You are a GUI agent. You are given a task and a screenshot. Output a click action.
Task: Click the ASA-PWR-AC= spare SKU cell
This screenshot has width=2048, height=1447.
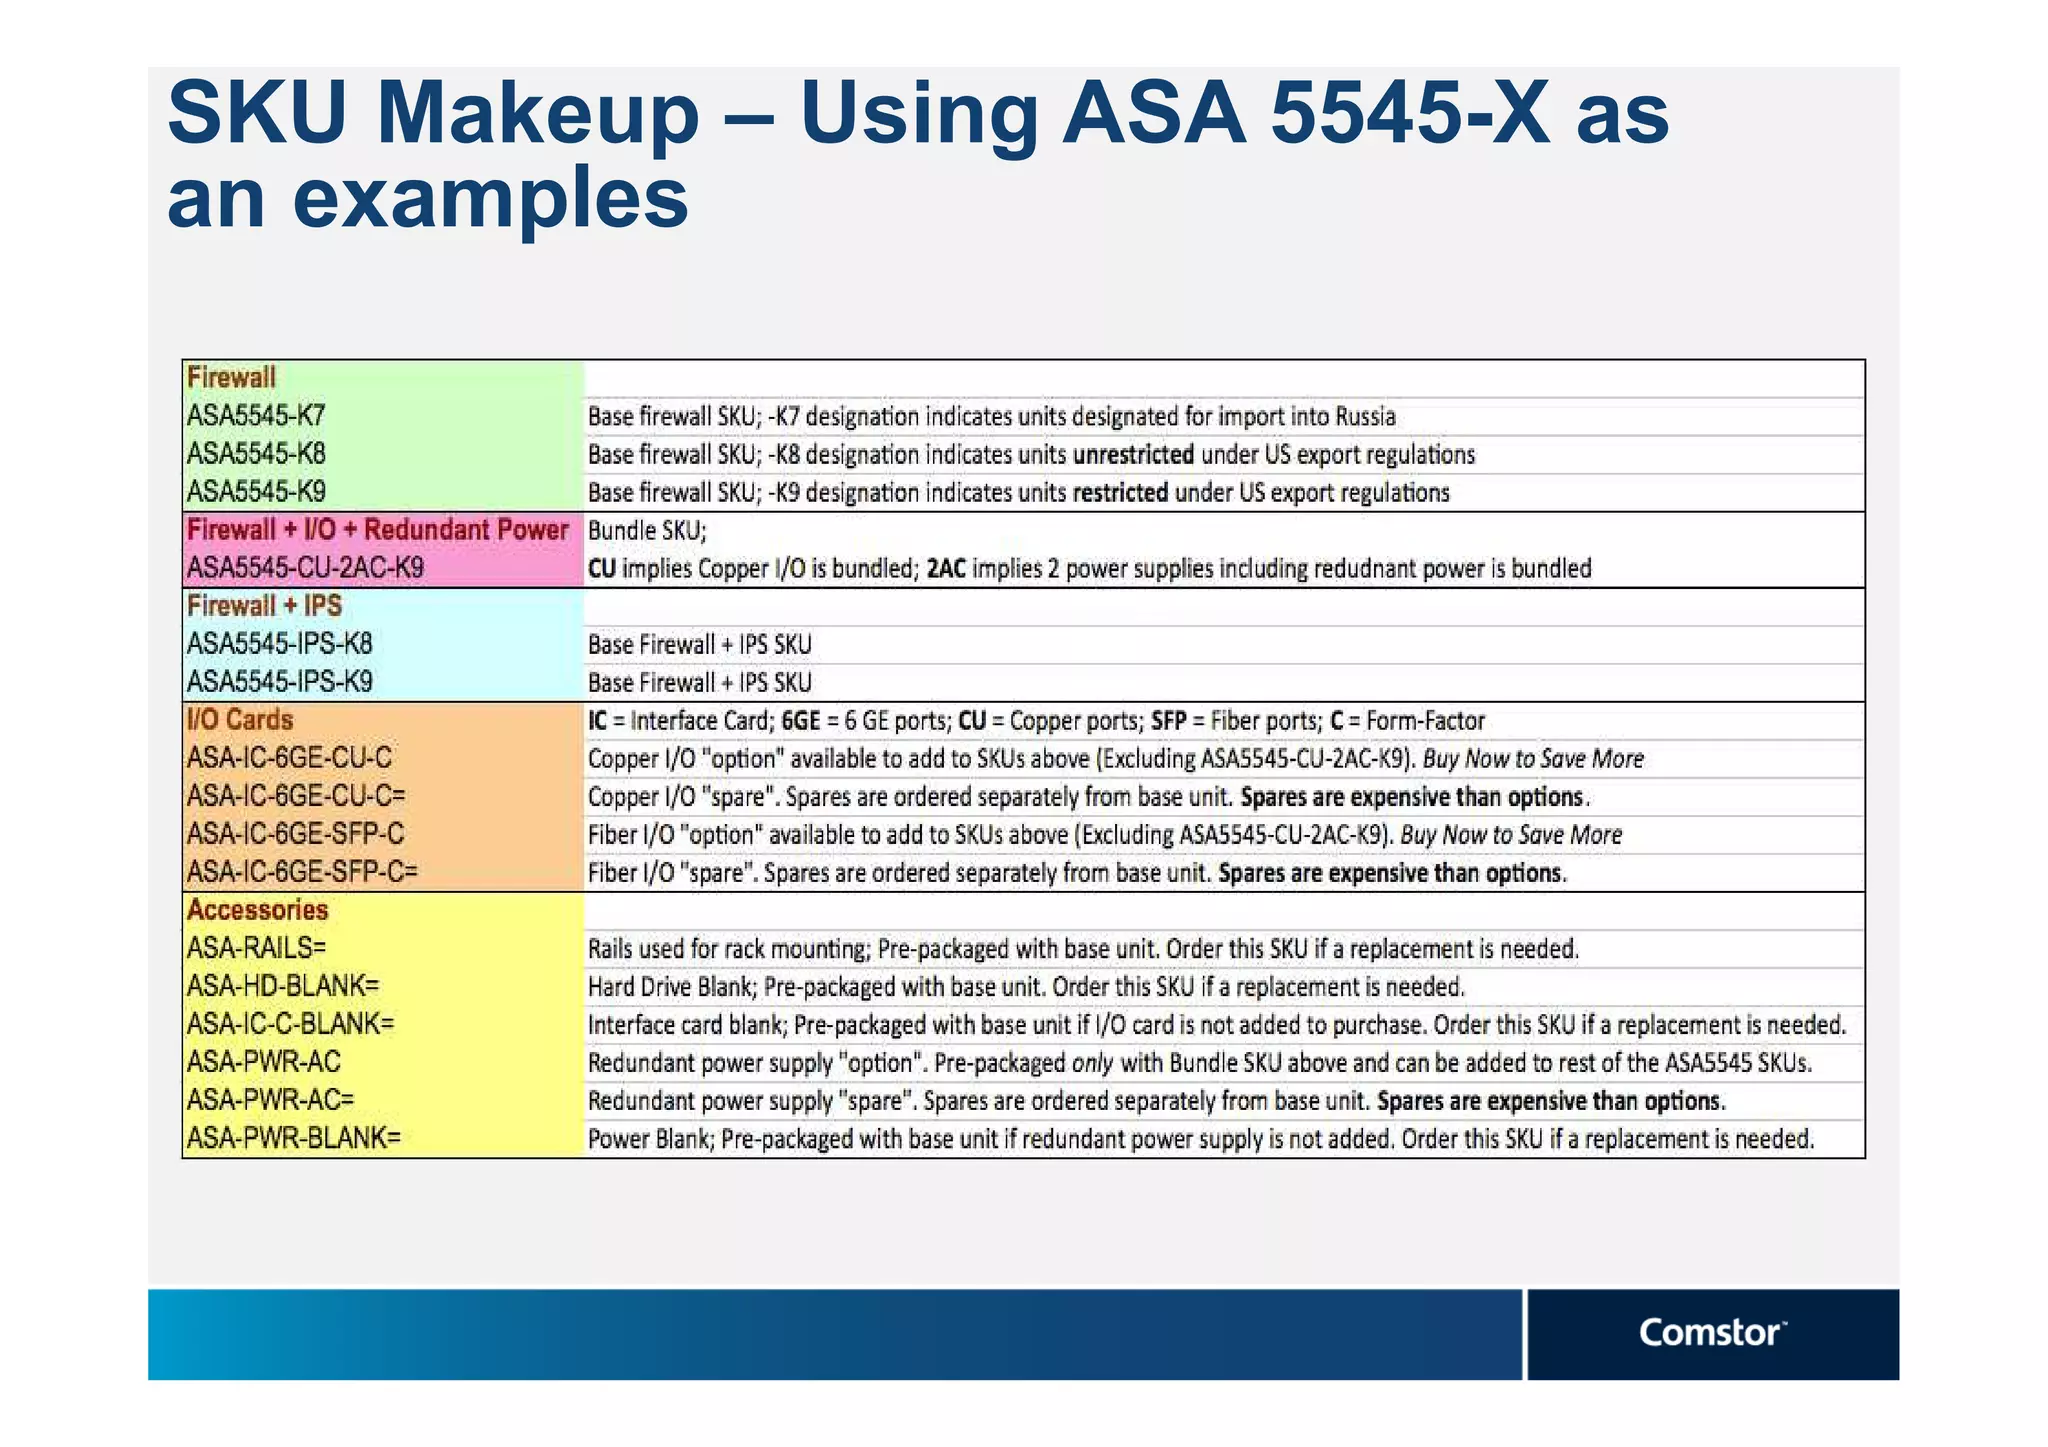[270, 1100]
